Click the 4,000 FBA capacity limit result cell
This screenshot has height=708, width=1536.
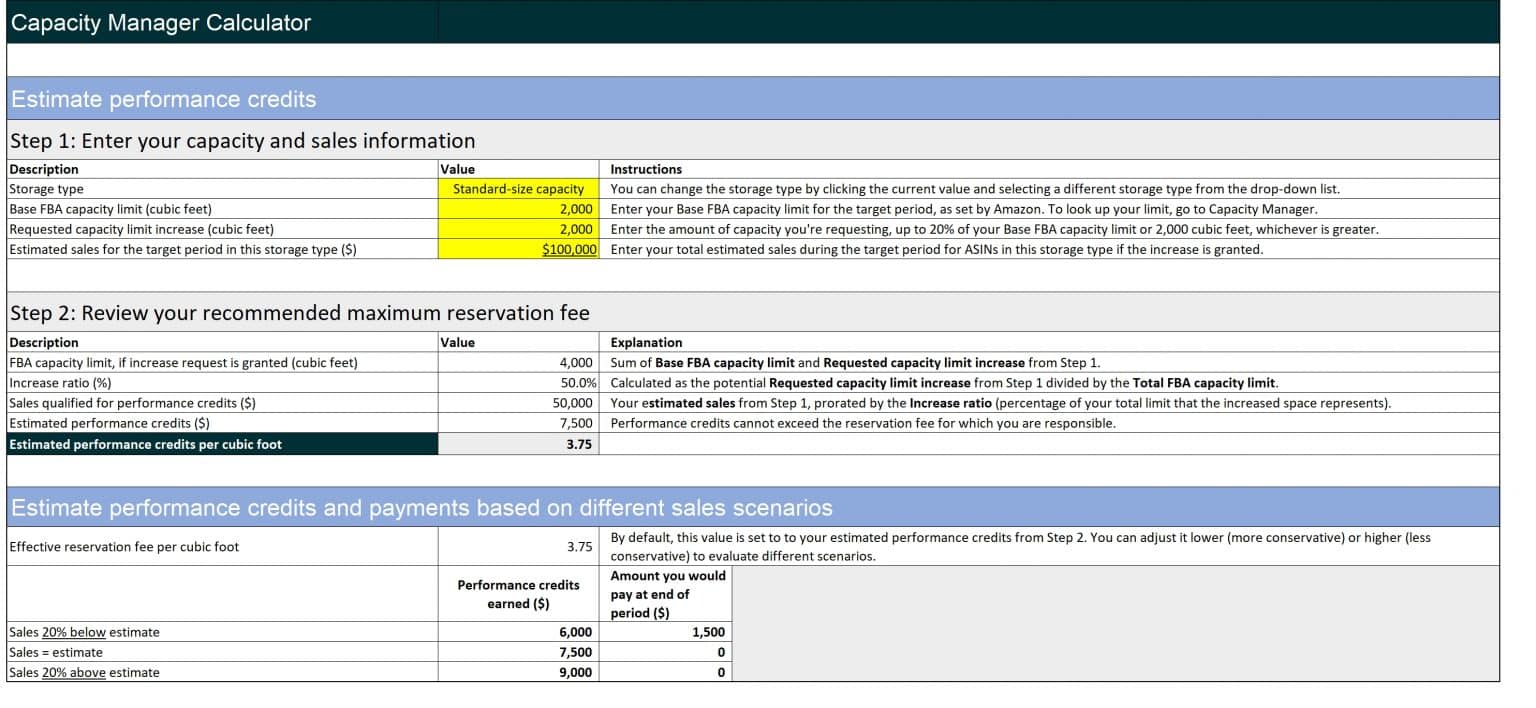[518, 362]
